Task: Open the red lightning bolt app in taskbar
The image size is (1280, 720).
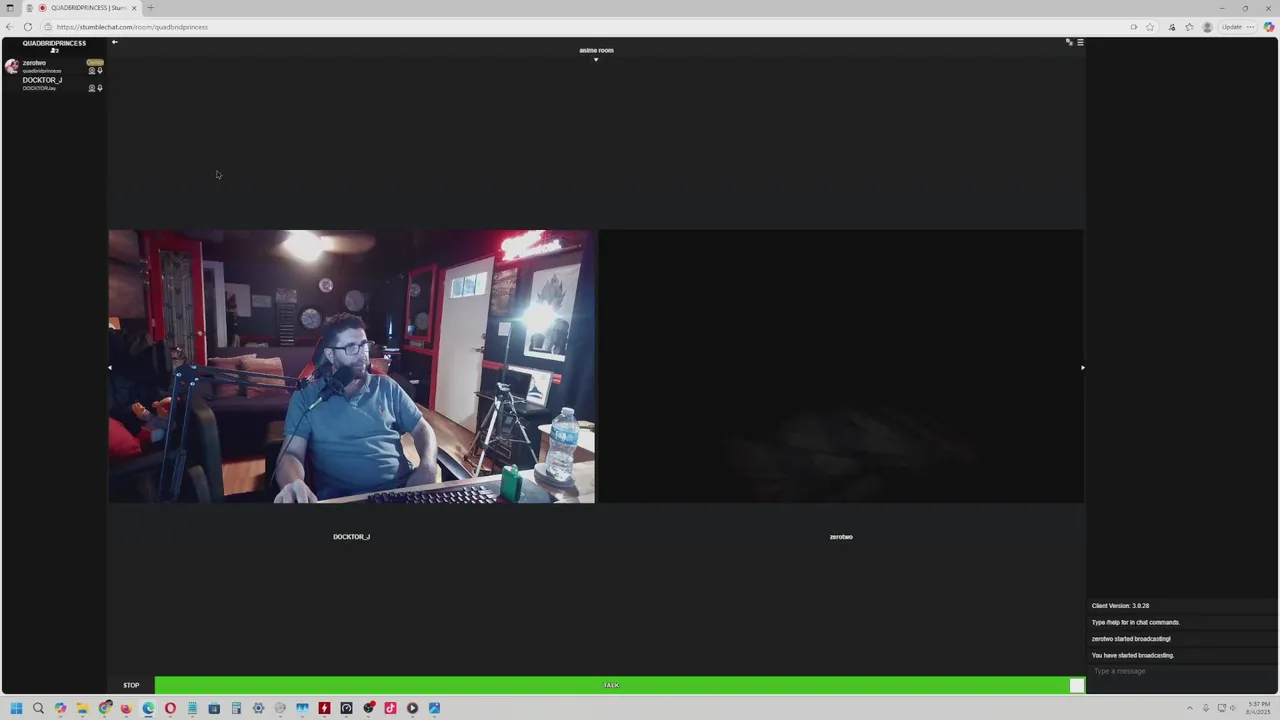Action: pos(324,708)
